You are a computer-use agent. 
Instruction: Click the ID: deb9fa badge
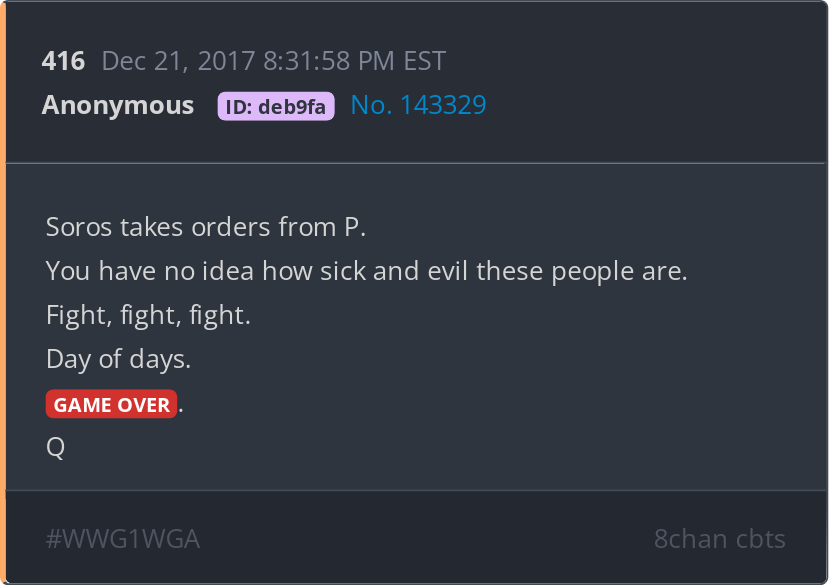(x=276, y=106)
